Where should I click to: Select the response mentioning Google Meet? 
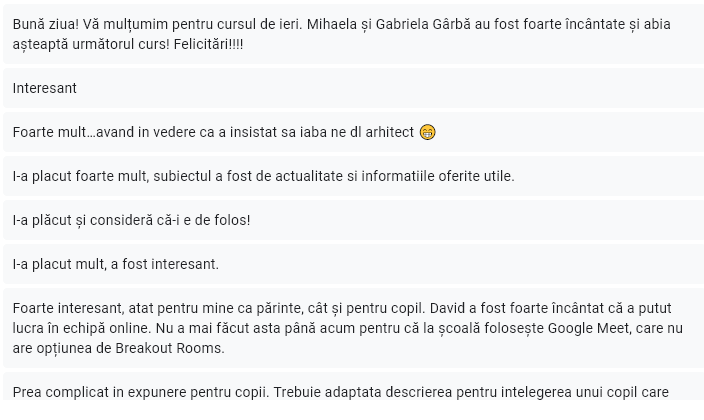pyautogui.click(x=353, y=328)
